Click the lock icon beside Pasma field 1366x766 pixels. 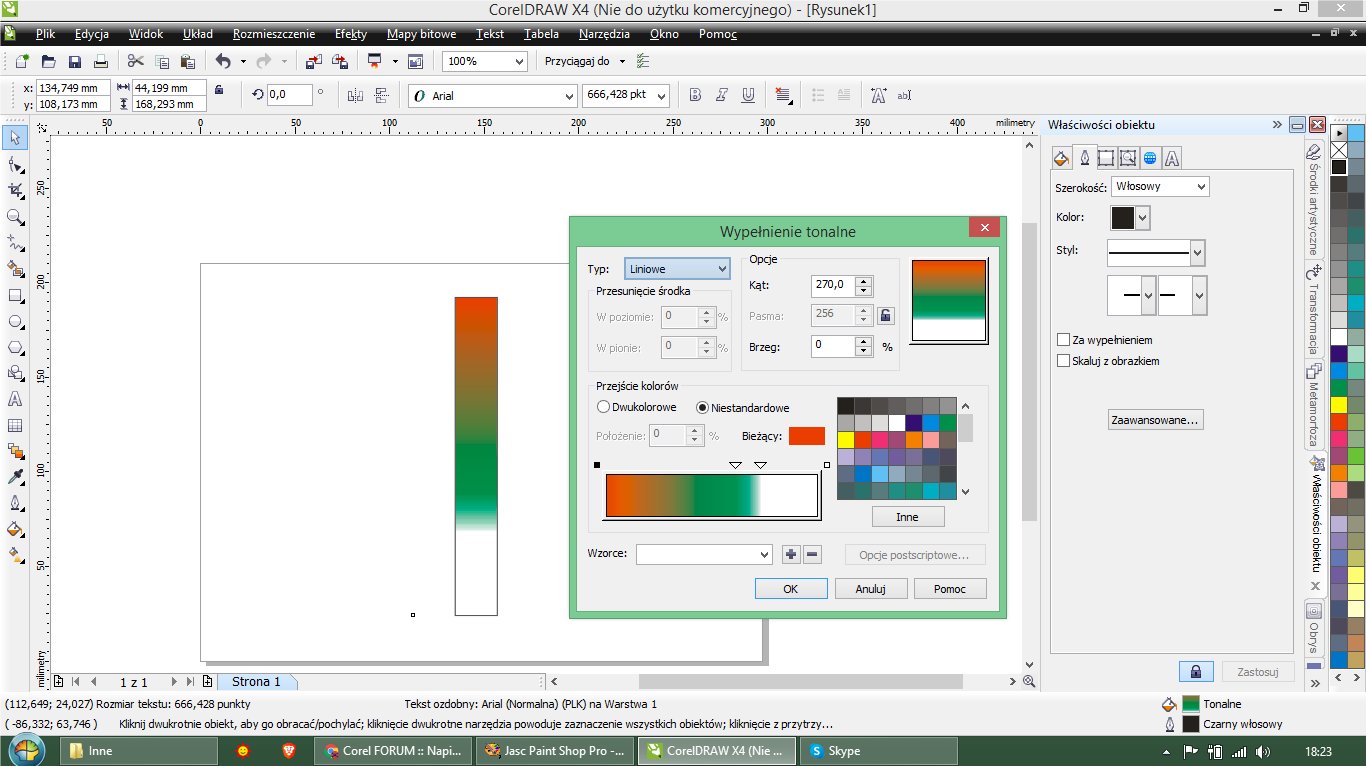[x=885, y=316]
